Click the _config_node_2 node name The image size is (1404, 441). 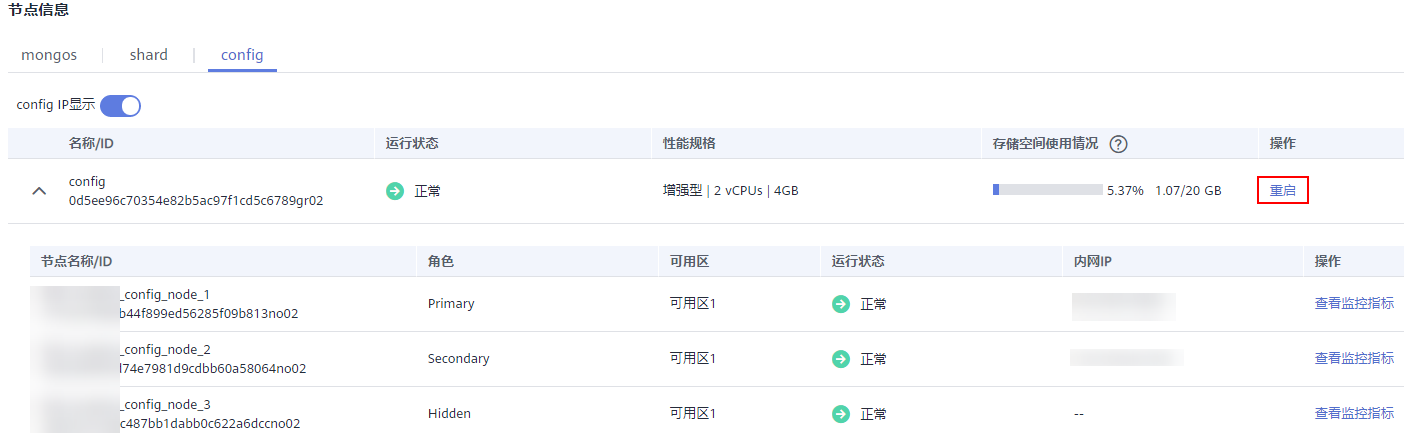coord(165,349)
